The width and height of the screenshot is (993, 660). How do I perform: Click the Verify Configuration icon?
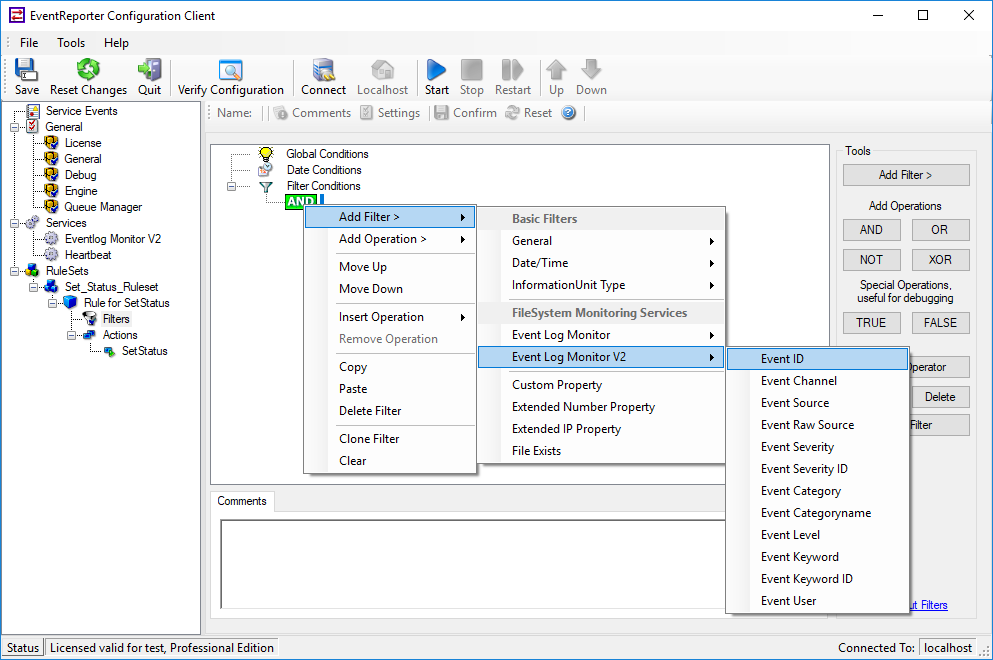coord(231,70)
